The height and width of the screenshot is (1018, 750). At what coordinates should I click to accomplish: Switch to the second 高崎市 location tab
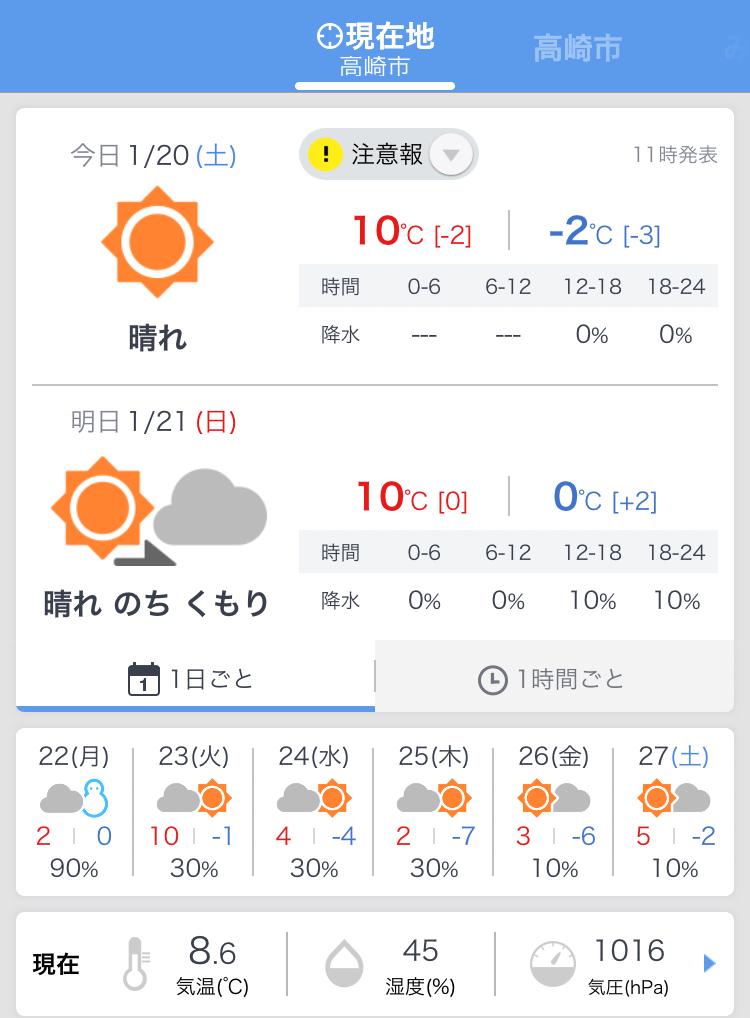(577, 48)
